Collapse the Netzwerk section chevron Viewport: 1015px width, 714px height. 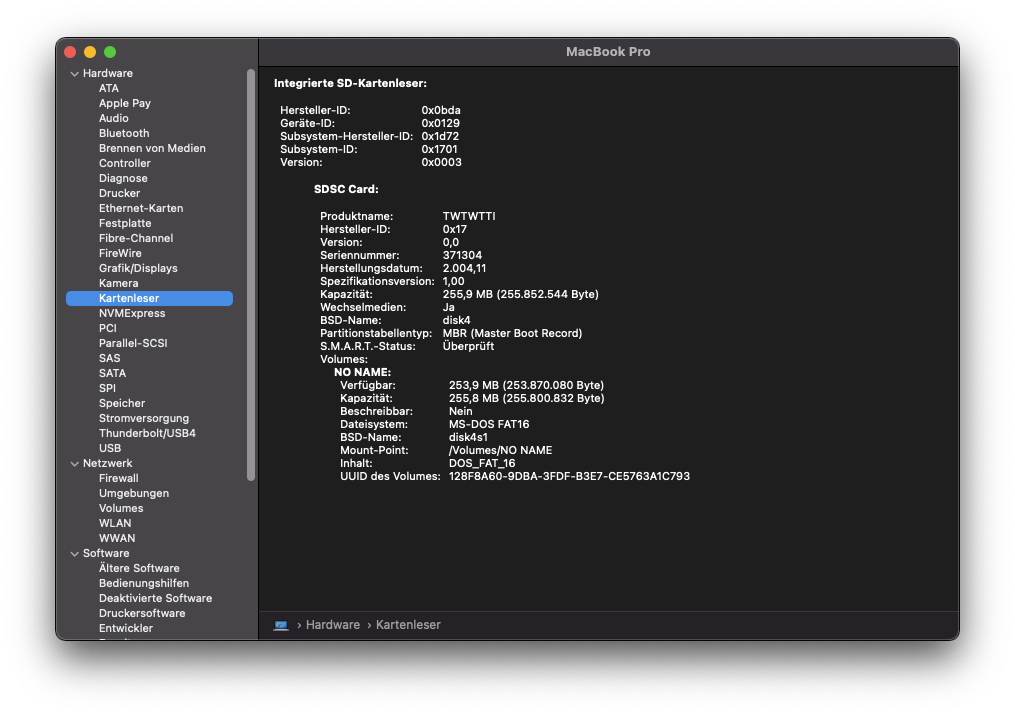pyautogui.click(x=74, y=463)
